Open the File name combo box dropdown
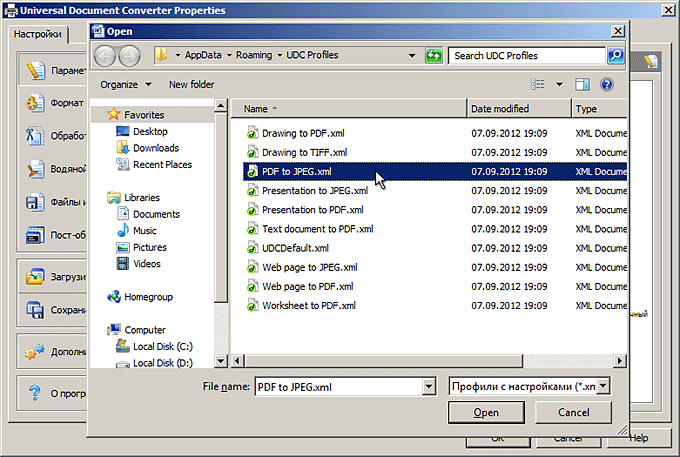The height and width of the screenshot is (457, 680). click(x=428, y=386)
